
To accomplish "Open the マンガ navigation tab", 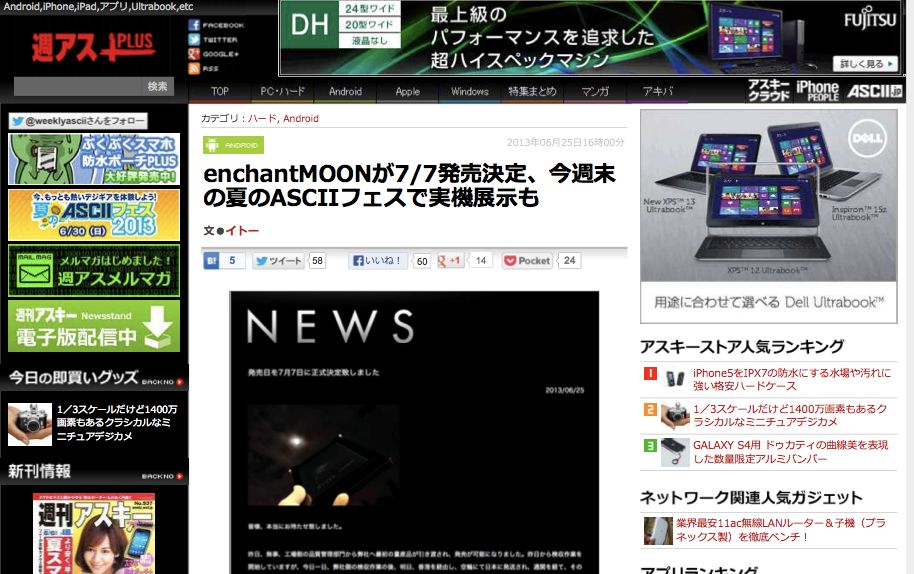I will [x=595, y=91].
